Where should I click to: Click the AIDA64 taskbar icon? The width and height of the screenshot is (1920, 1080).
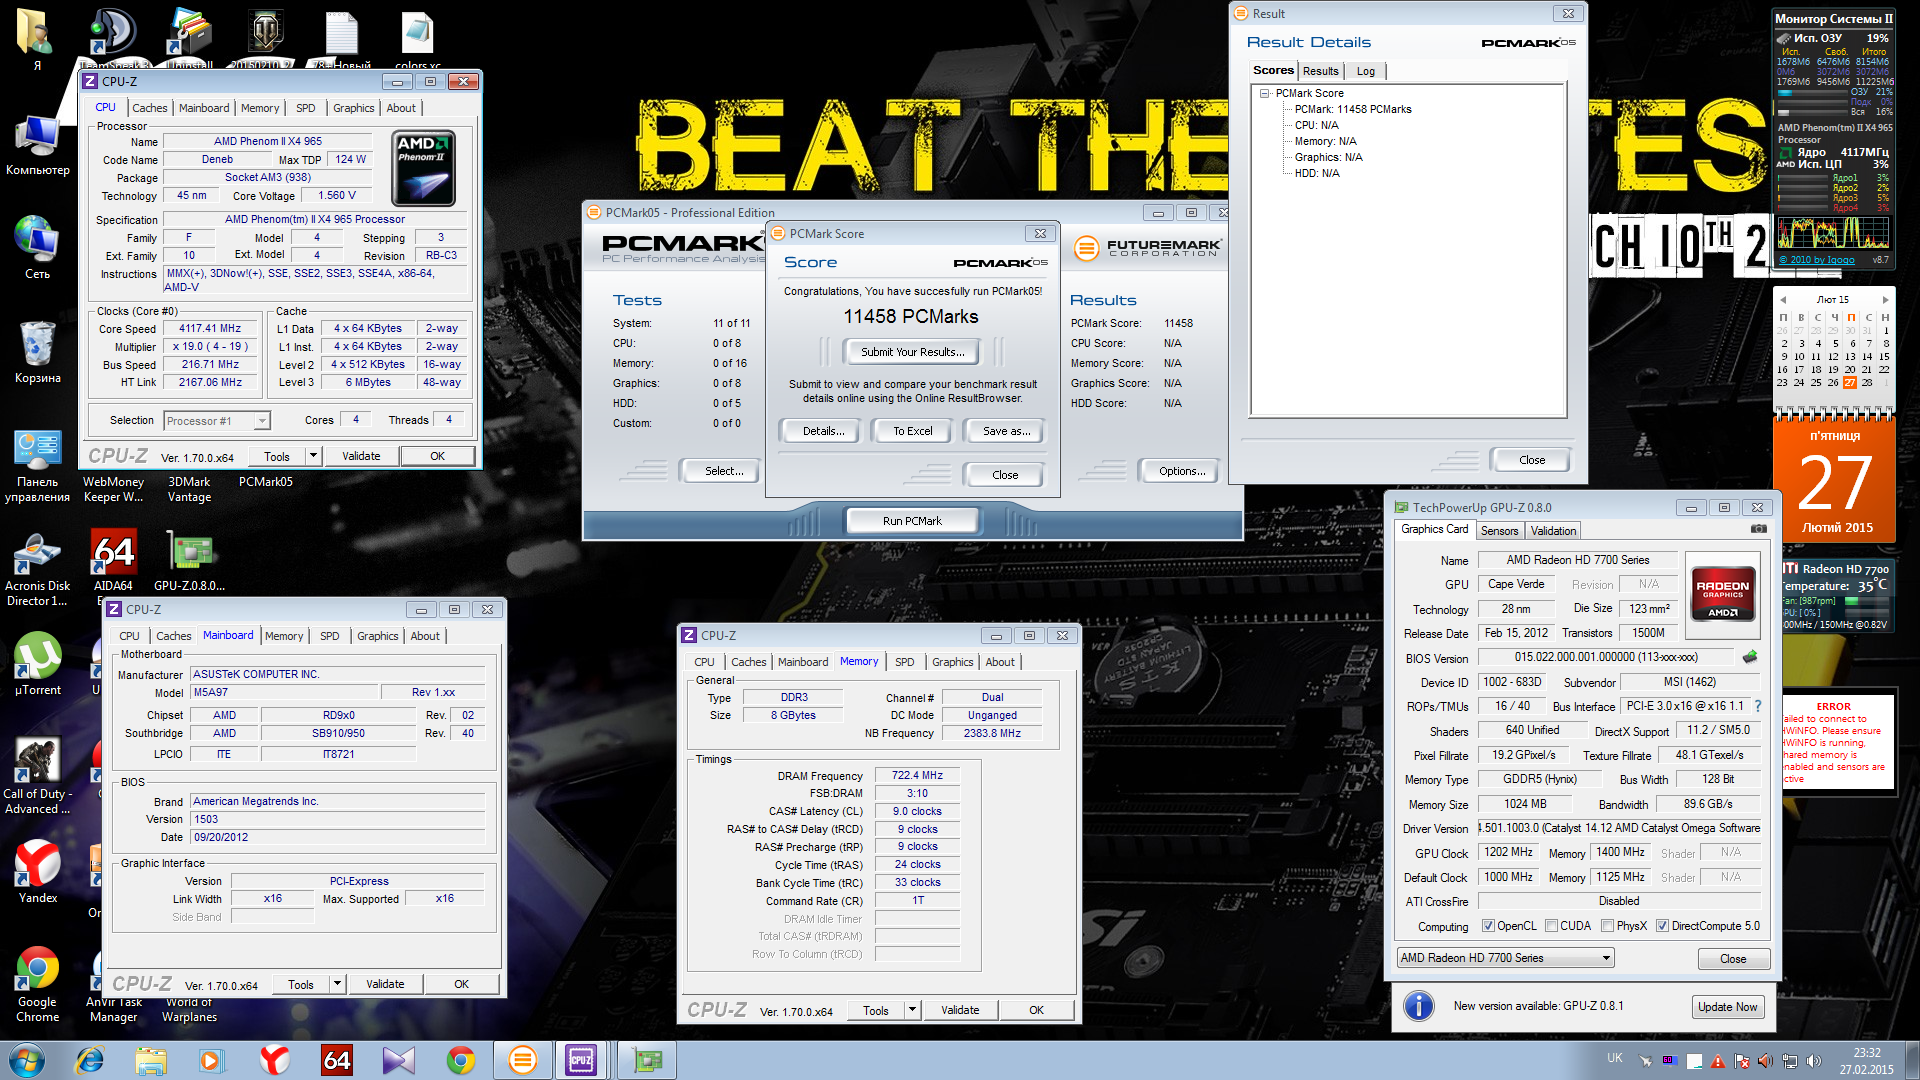pyautogui.click(x=336, y=1060)
